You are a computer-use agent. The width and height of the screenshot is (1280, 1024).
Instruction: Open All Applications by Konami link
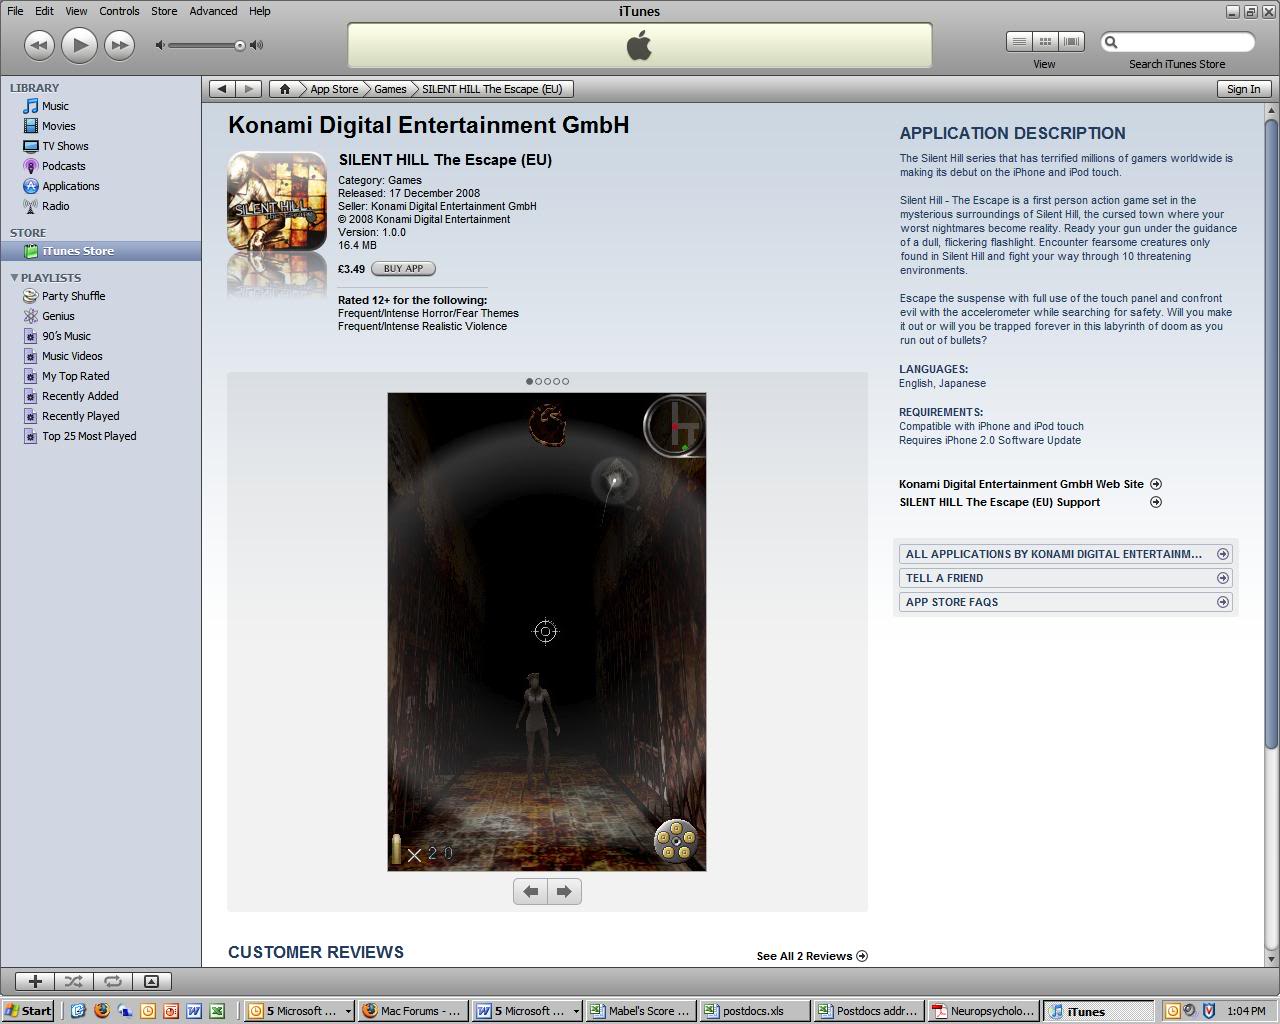pyautogui.click(x=1065, y=554)
